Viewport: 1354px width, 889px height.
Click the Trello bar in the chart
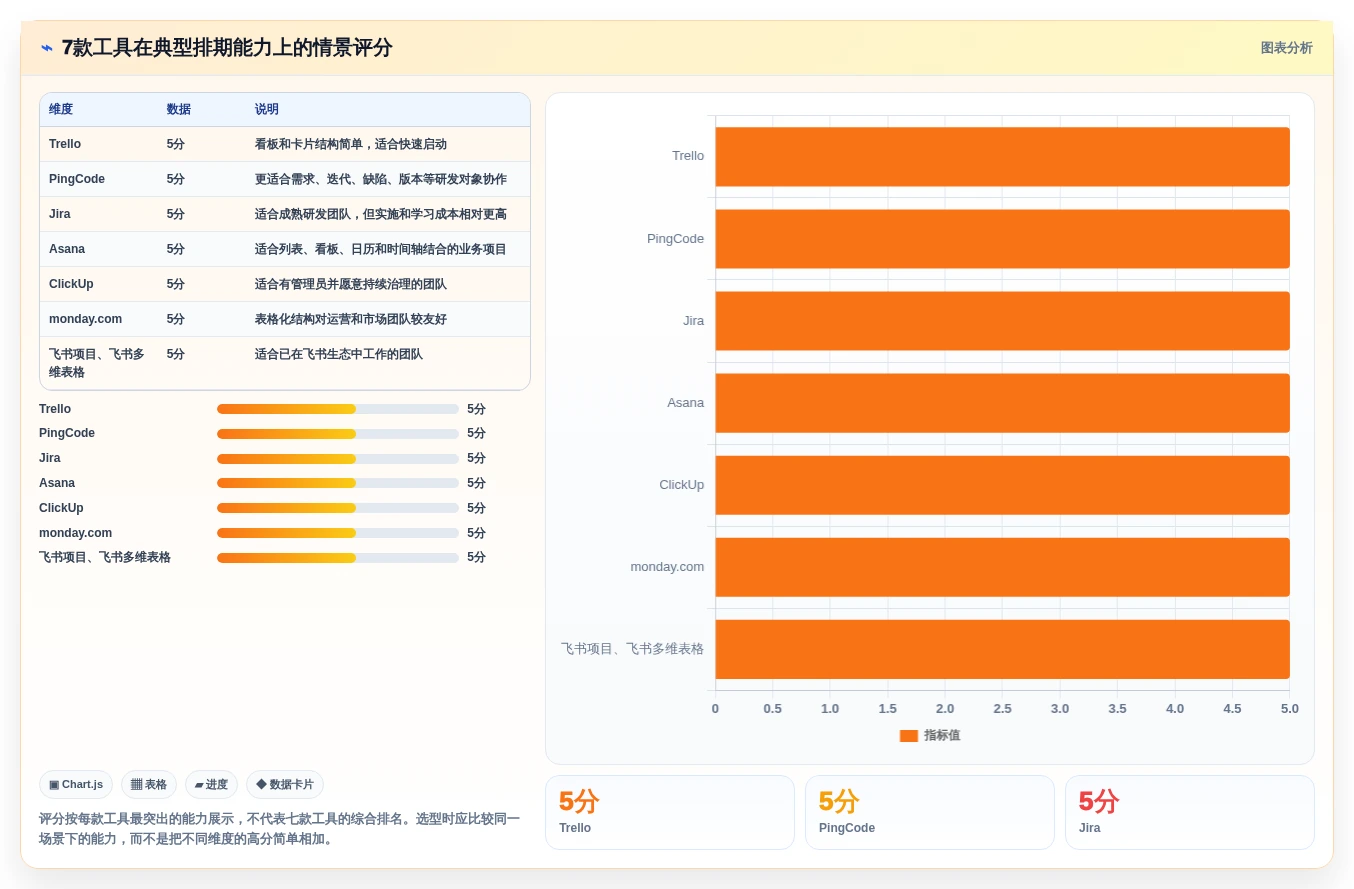tap(1002, 157)
